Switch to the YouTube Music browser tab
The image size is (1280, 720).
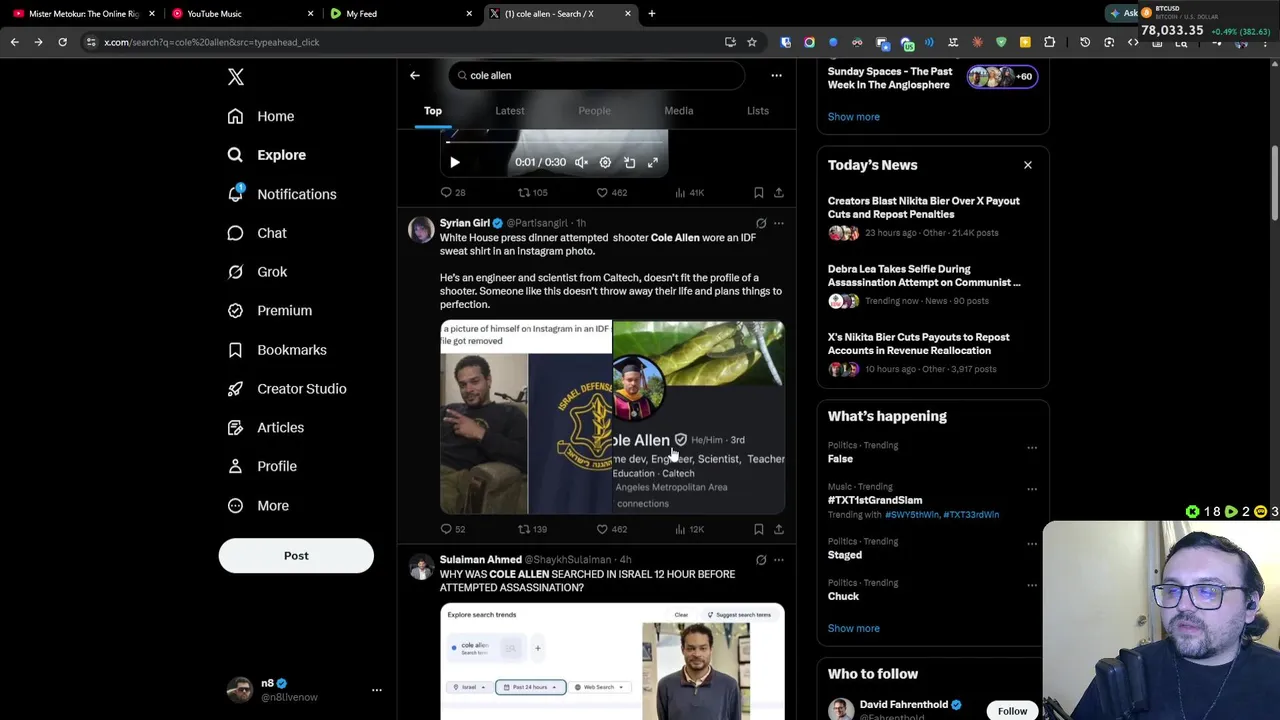(x=240, y=14)
